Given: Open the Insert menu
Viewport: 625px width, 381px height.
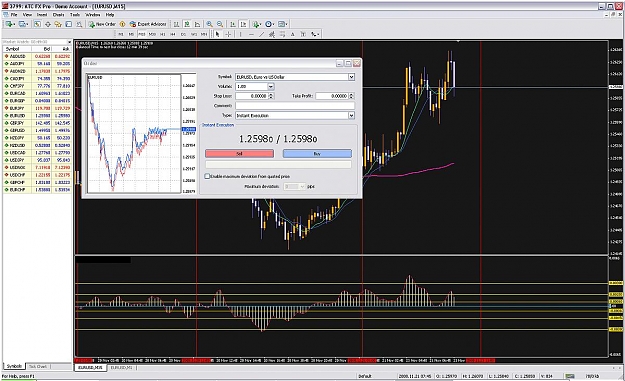Looking at the screenshot, I should click(x=42, y=15).
